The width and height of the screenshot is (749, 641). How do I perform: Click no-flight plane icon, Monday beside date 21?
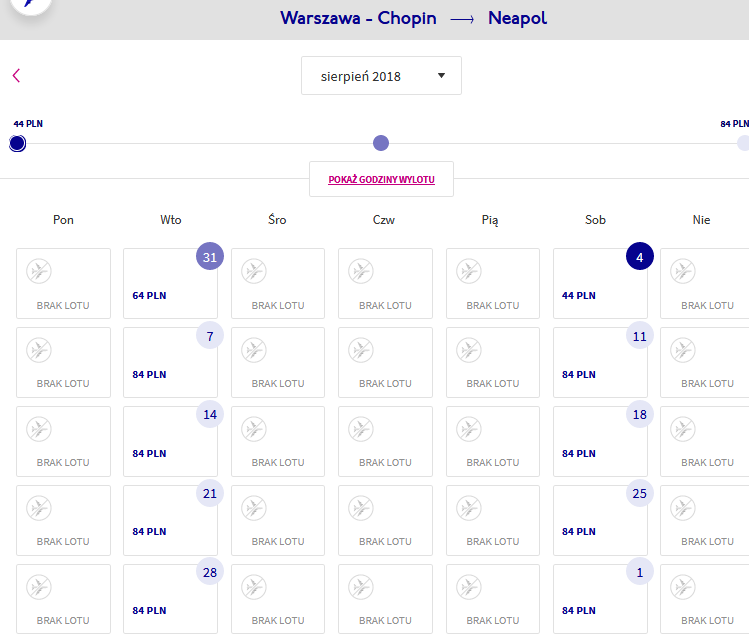pos(39,508)
